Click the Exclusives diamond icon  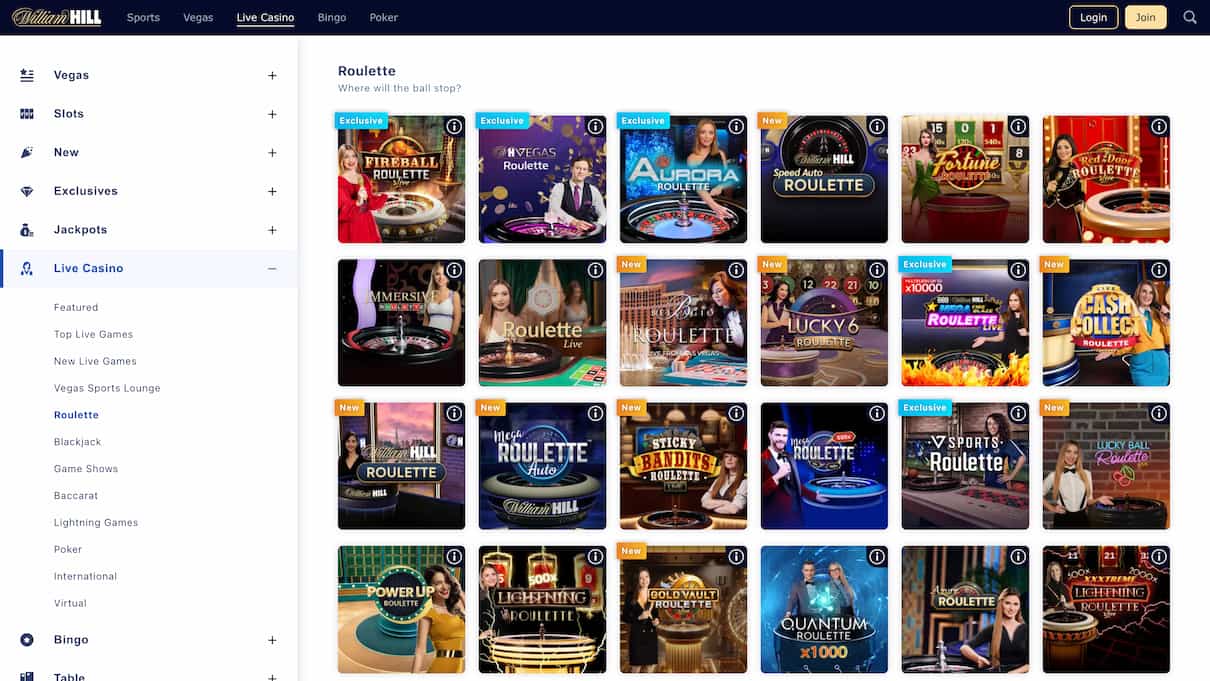click(x=27, y=191)
